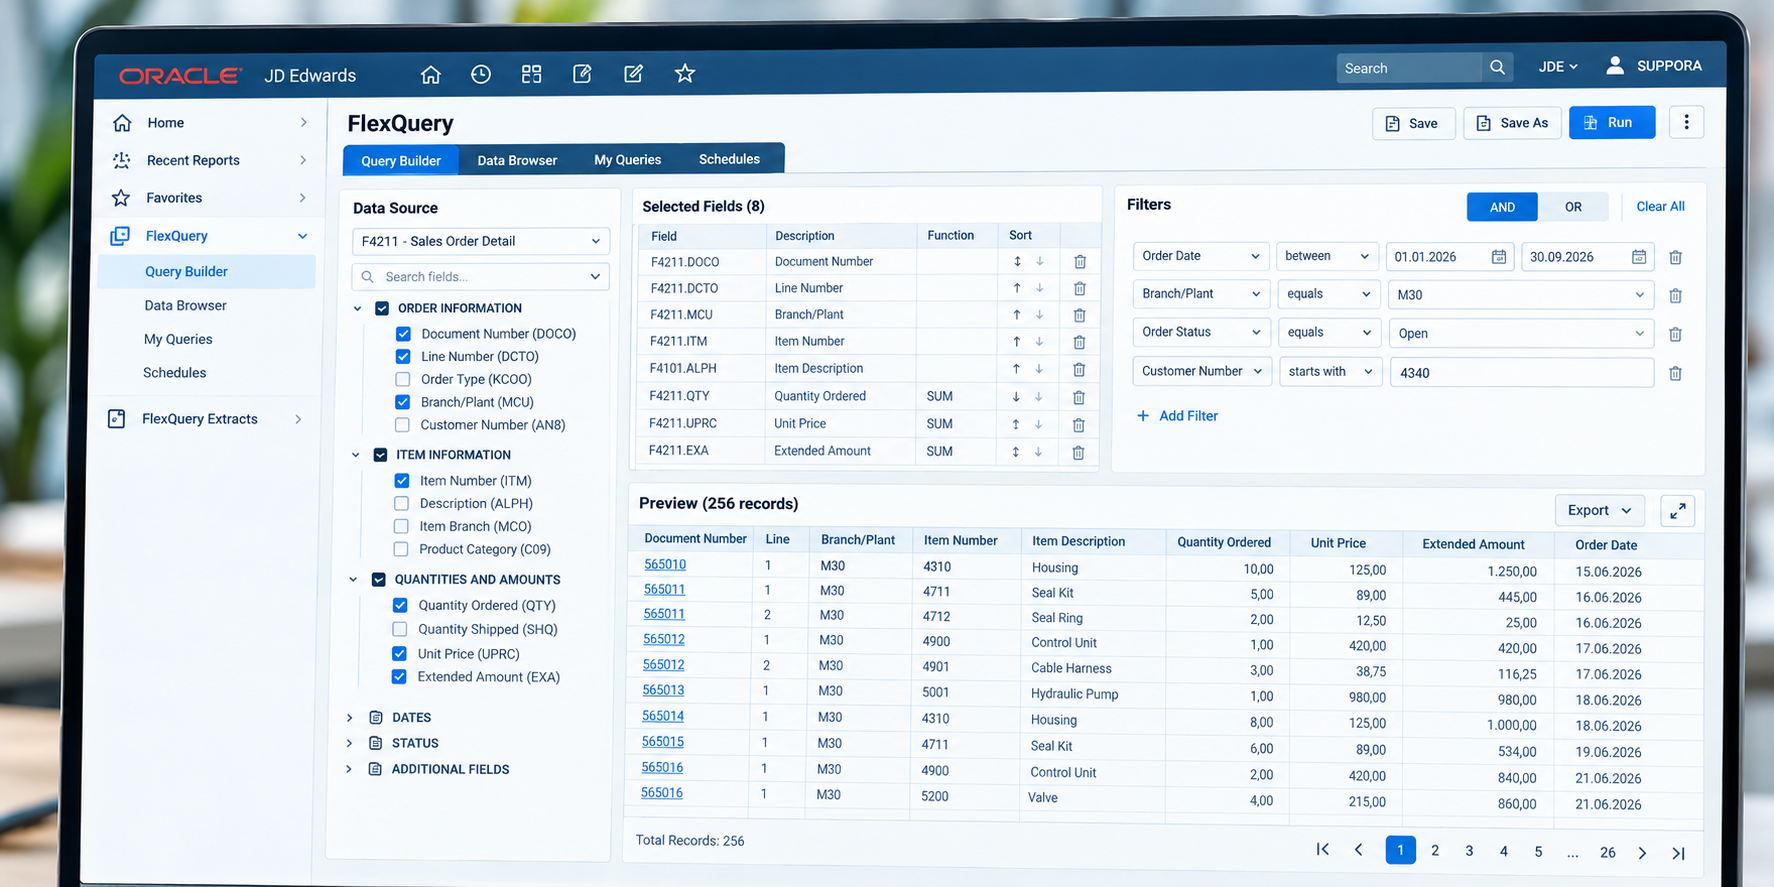Open the F4211 Sales Order Detail dropdown
Viewport: 1774px width, 887px height.
point(481,241)
